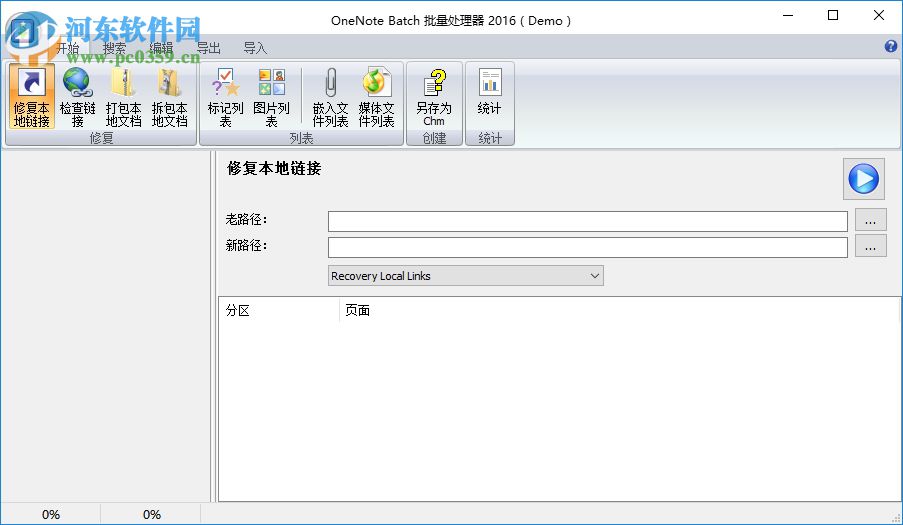Select the 修复本地链接 repair local links tool
This screenshot has height=525, width=903.
(32, 96)
